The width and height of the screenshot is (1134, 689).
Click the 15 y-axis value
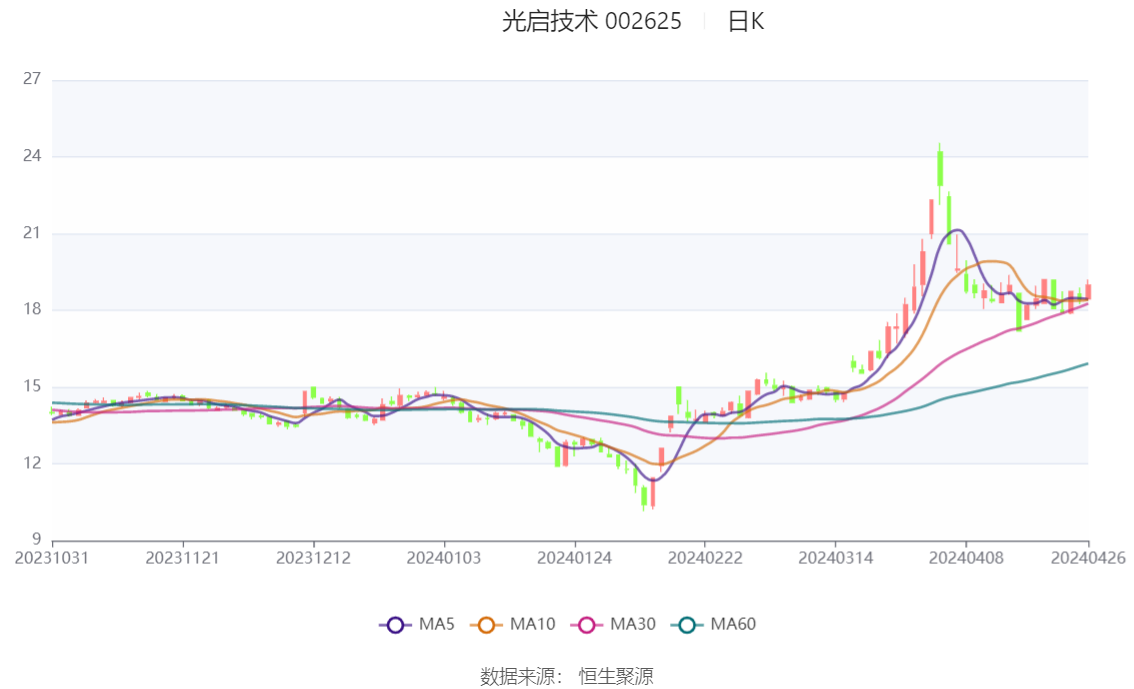click(x=32, y=386)
